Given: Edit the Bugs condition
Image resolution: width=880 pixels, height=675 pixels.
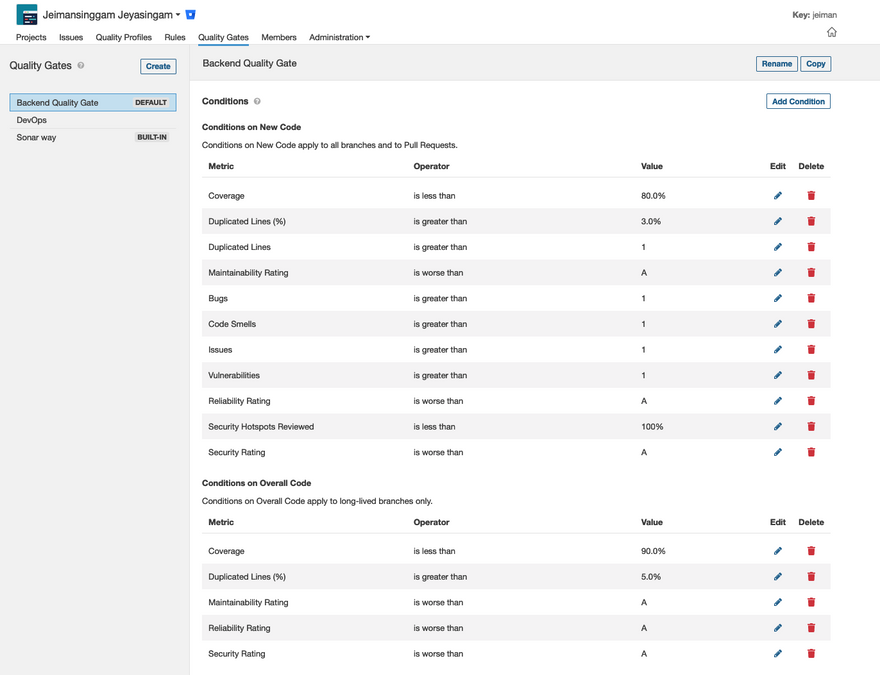Looking at the screenshot, I should click(x=778, y=298).
